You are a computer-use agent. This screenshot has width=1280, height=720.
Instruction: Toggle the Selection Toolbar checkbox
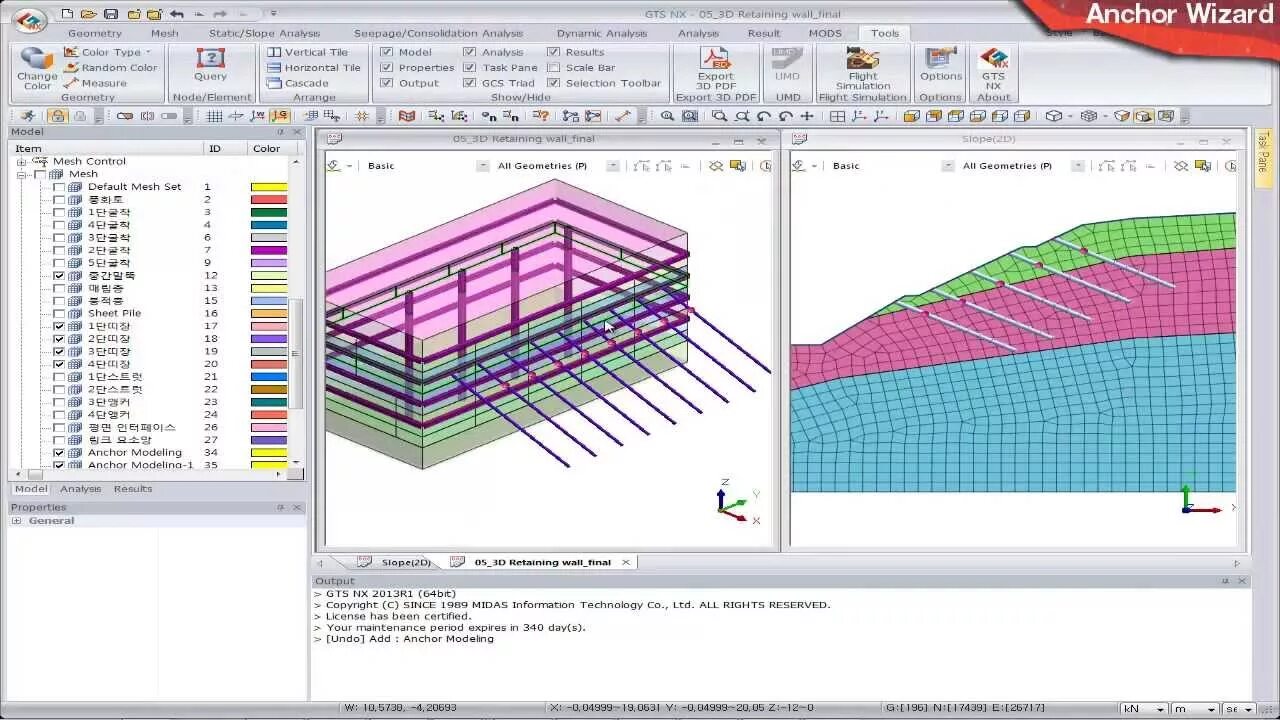554,83
